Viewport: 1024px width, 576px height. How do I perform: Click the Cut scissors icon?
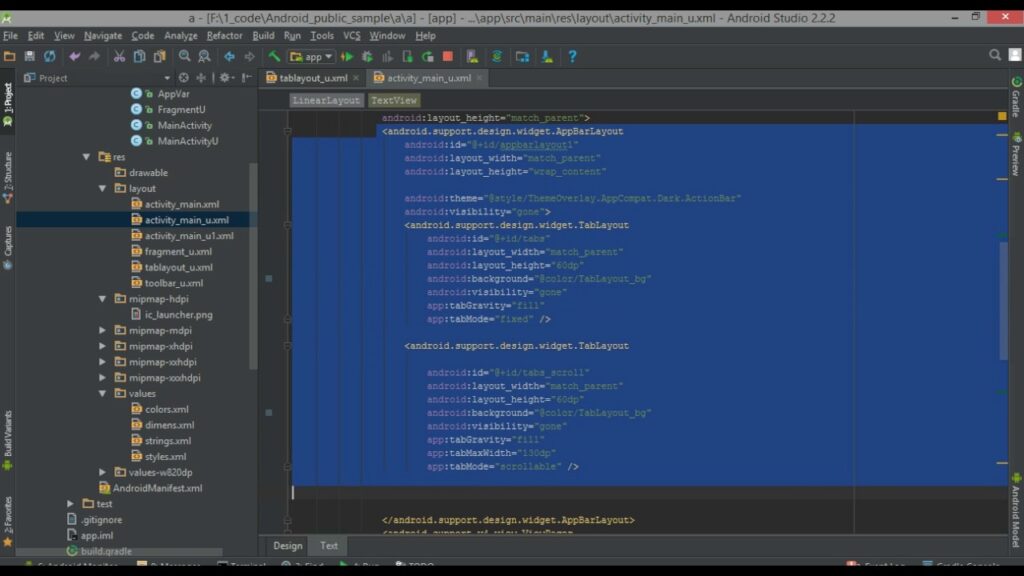tap(119, 57)
